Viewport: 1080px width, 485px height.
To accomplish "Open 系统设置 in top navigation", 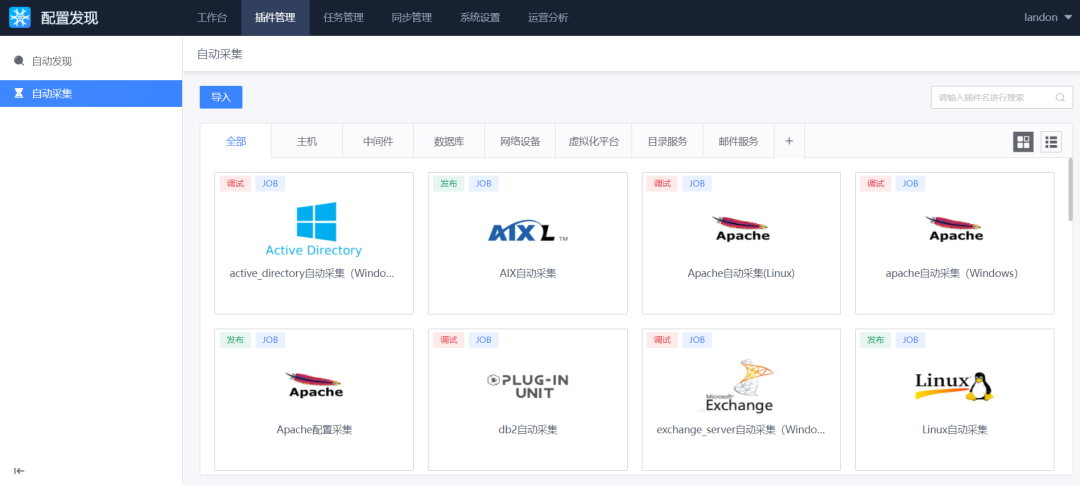I will 480,18.
